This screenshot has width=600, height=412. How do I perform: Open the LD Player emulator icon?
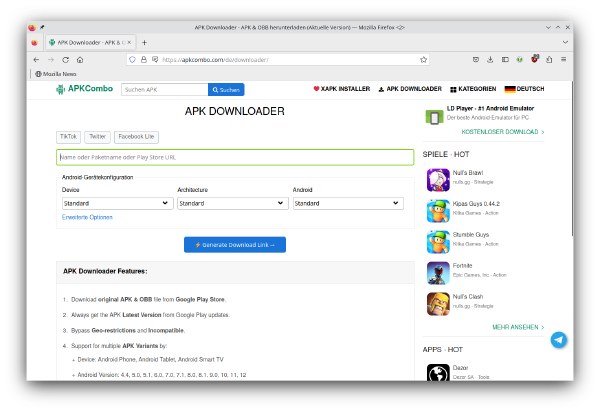point(434,117)
